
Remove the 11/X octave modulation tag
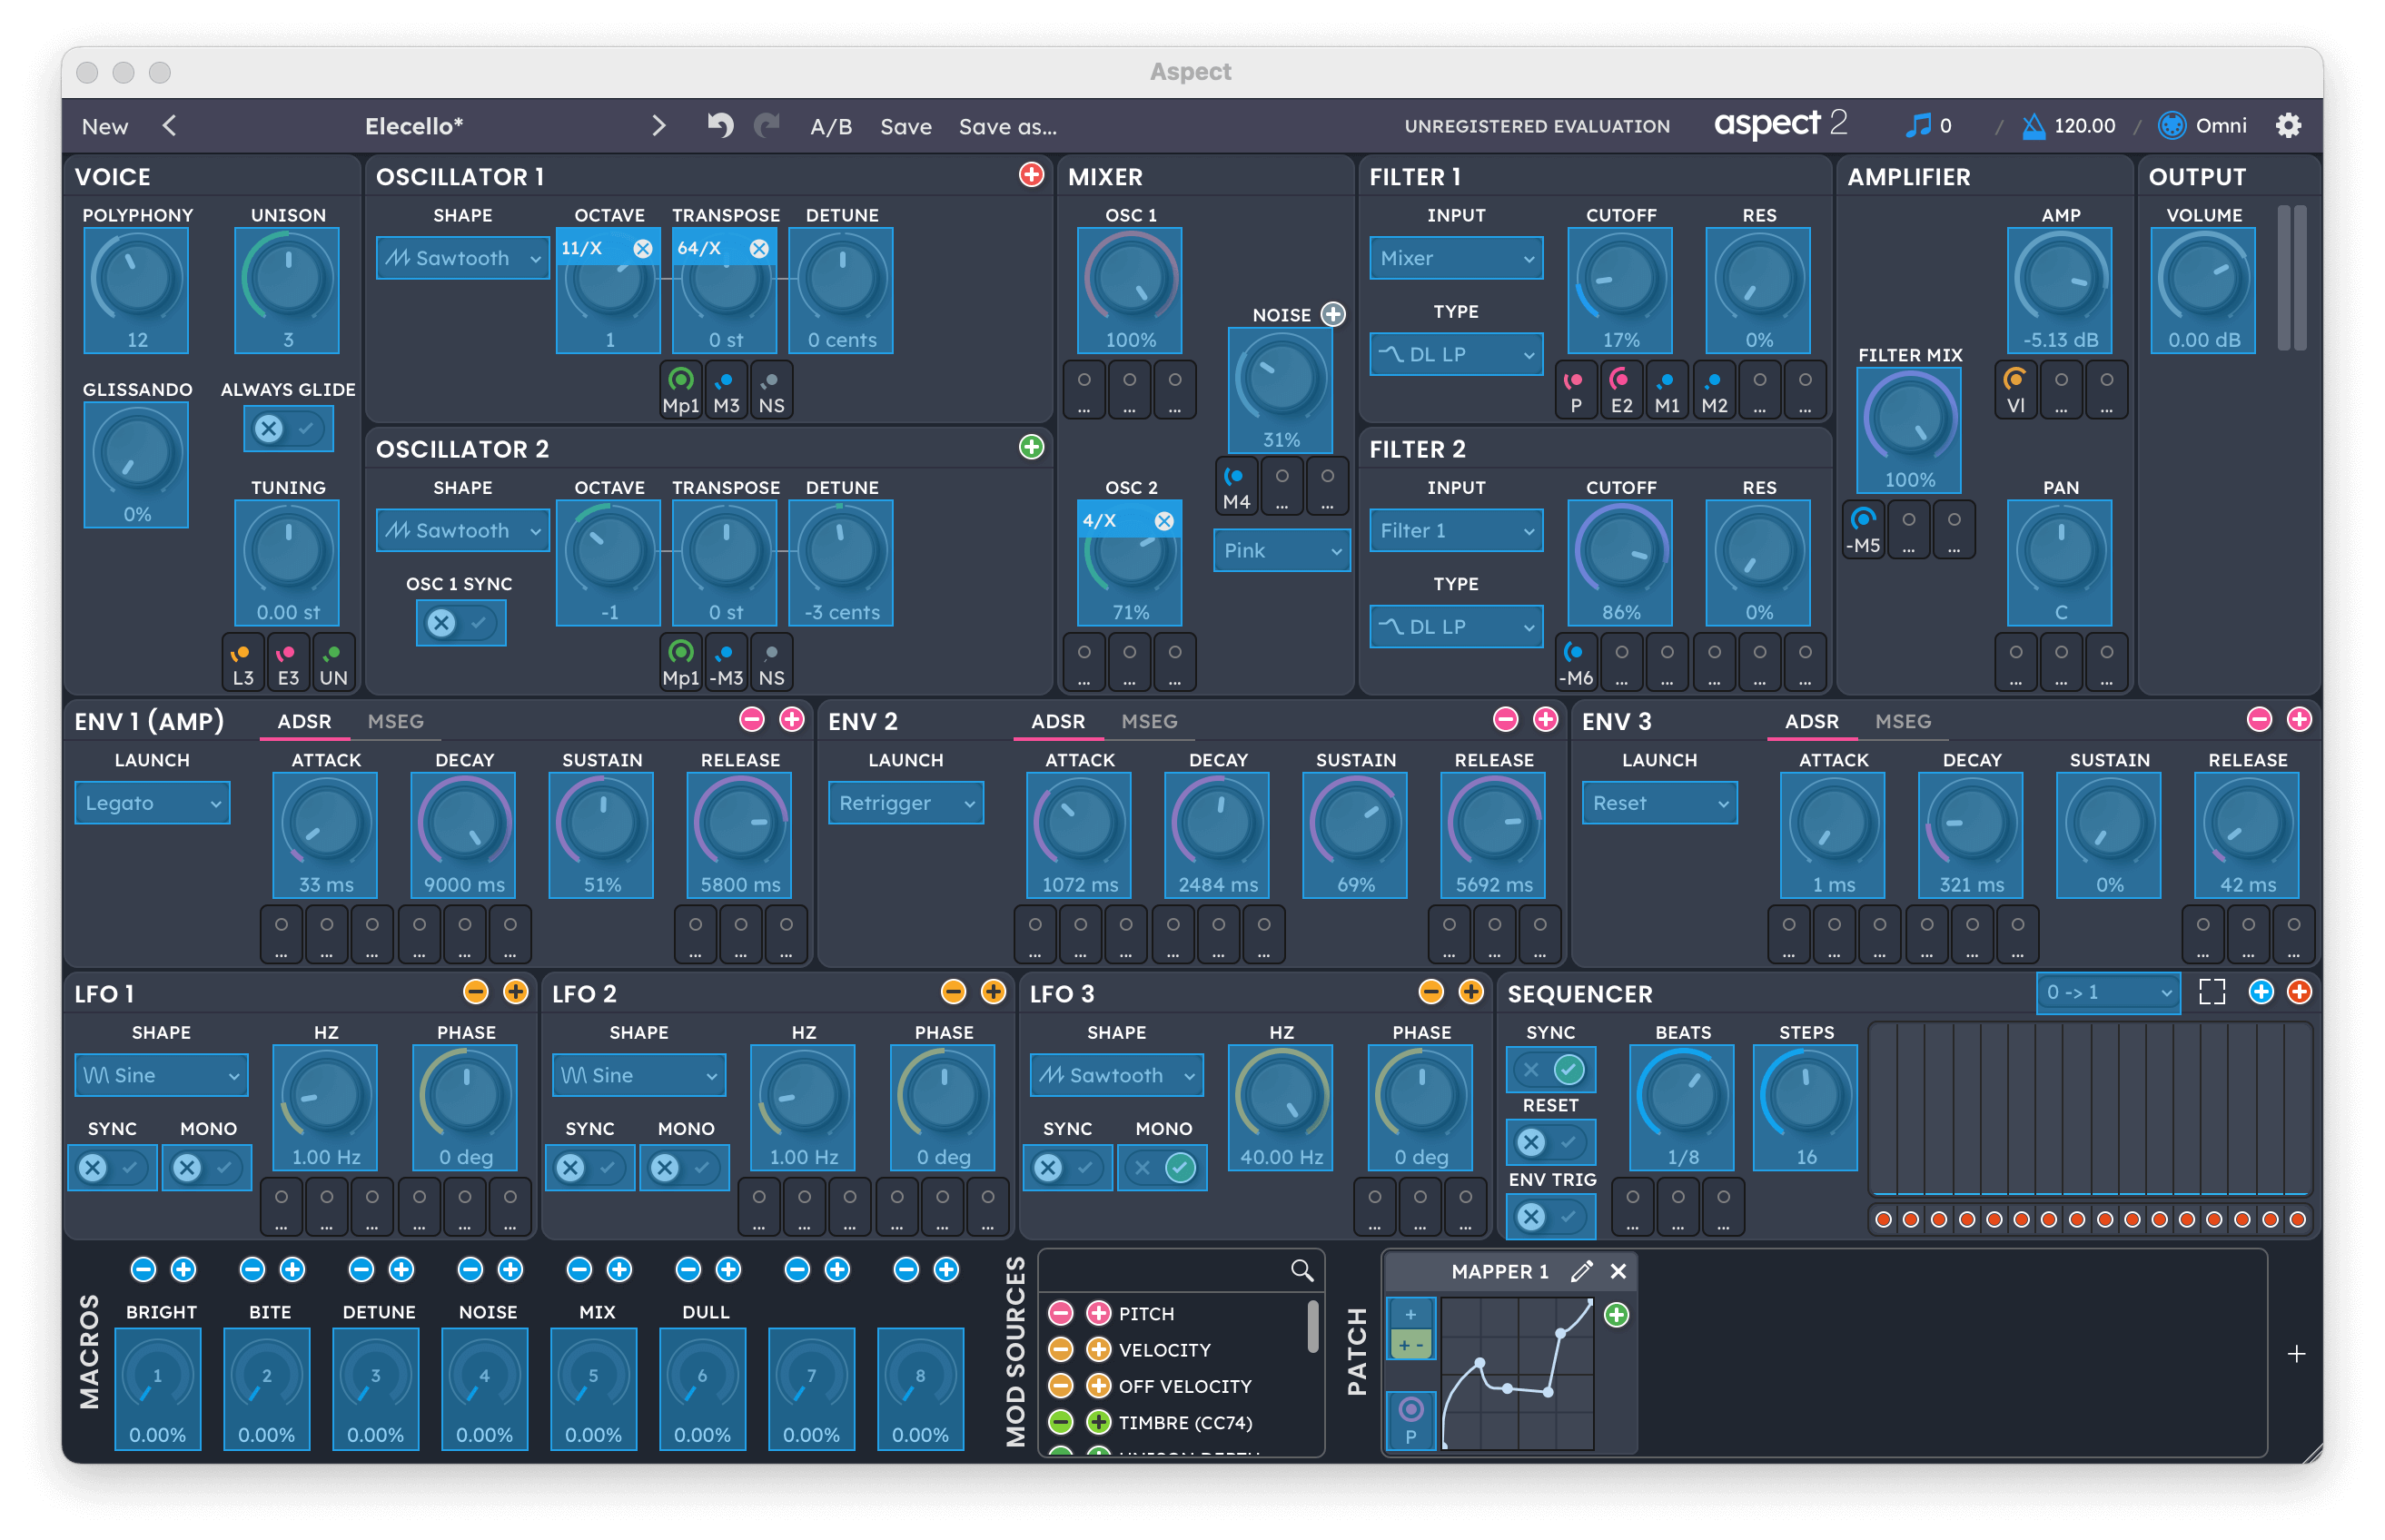pyautogui.click(x=643, y=248)
